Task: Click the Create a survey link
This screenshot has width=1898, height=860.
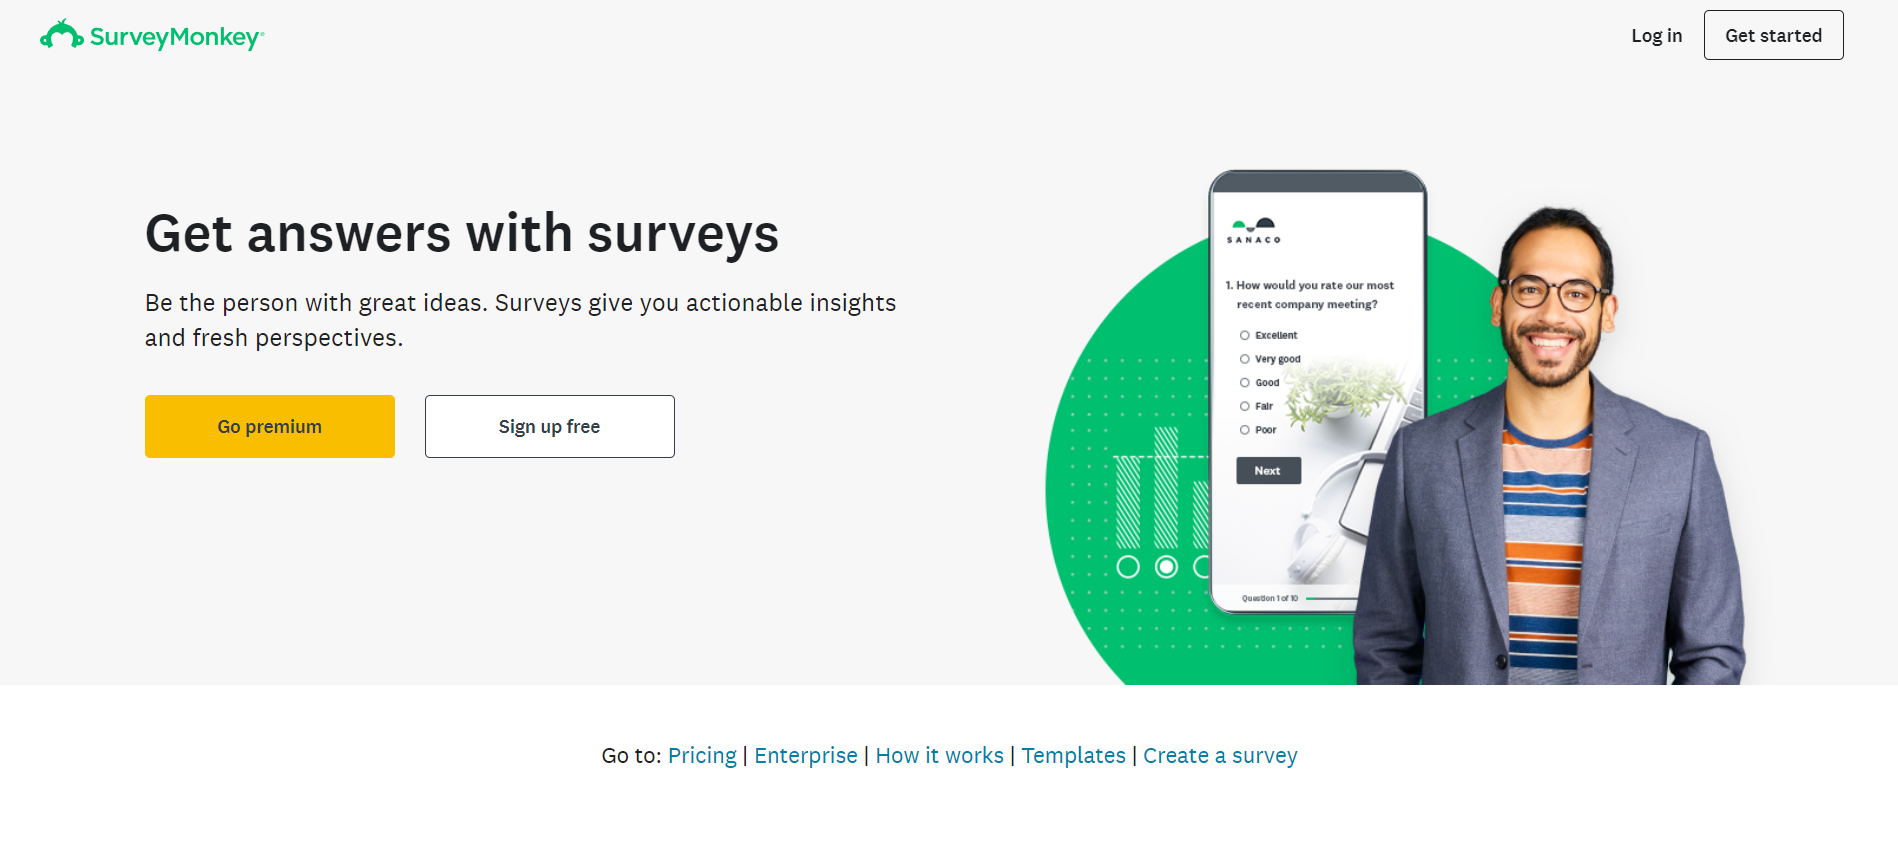Action: point(1220,756)
